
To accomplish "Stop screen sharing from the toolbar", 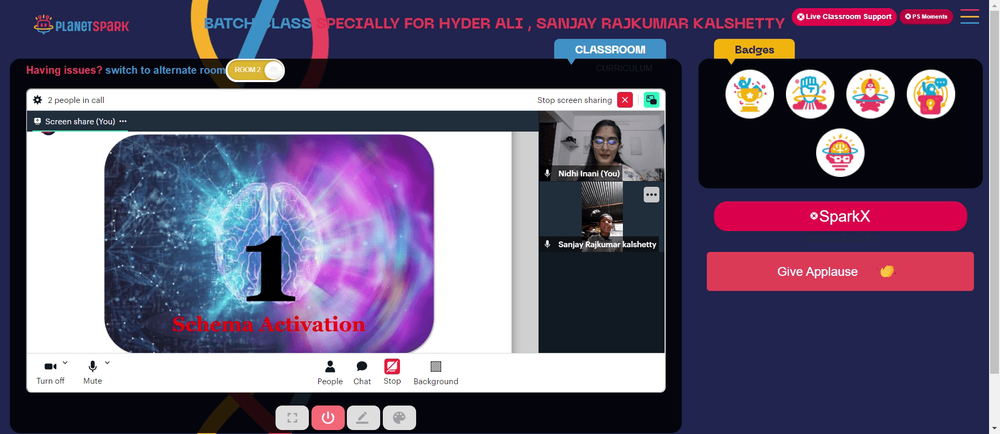I will point(392,372).
